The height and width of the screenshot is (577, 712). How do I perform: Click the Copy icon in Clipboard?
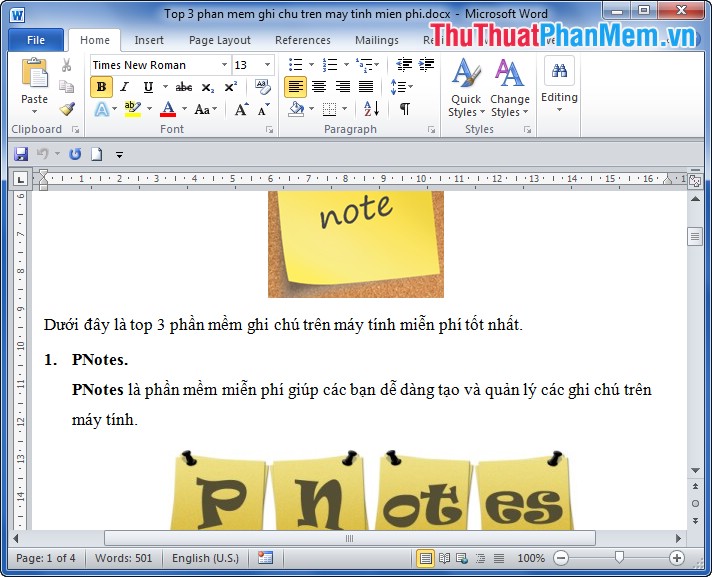pos(66,86)
